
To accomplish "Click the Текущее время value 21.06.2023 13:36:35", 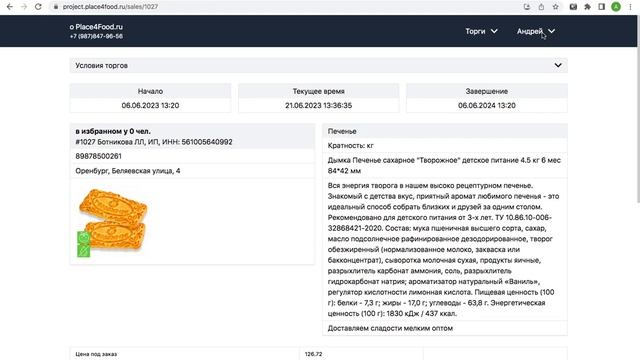I will tap(318, 105).
